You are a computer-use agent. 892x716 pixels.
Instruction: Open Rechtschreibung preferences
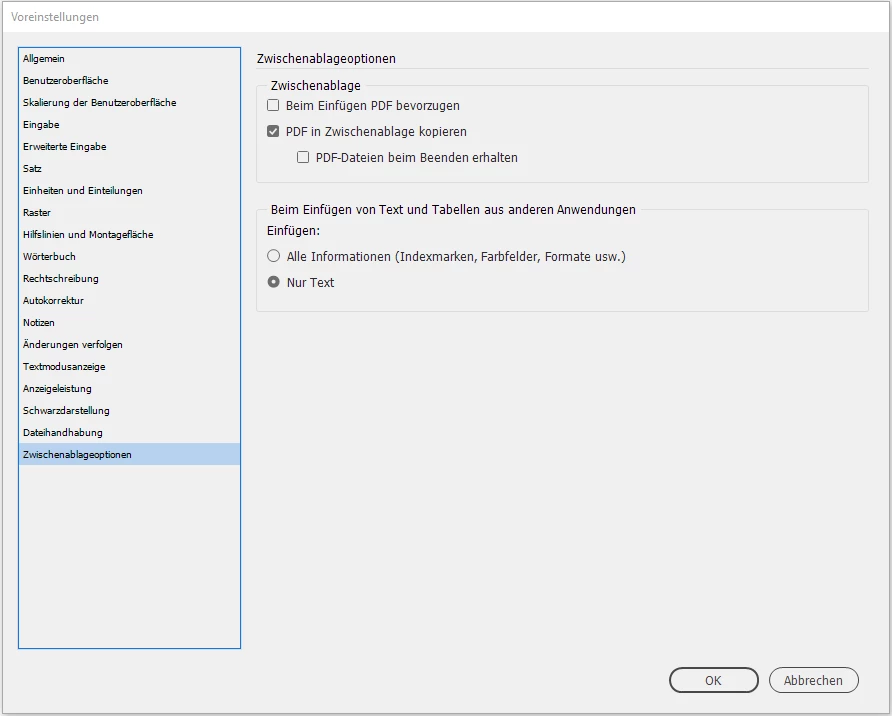pos(129,278)
